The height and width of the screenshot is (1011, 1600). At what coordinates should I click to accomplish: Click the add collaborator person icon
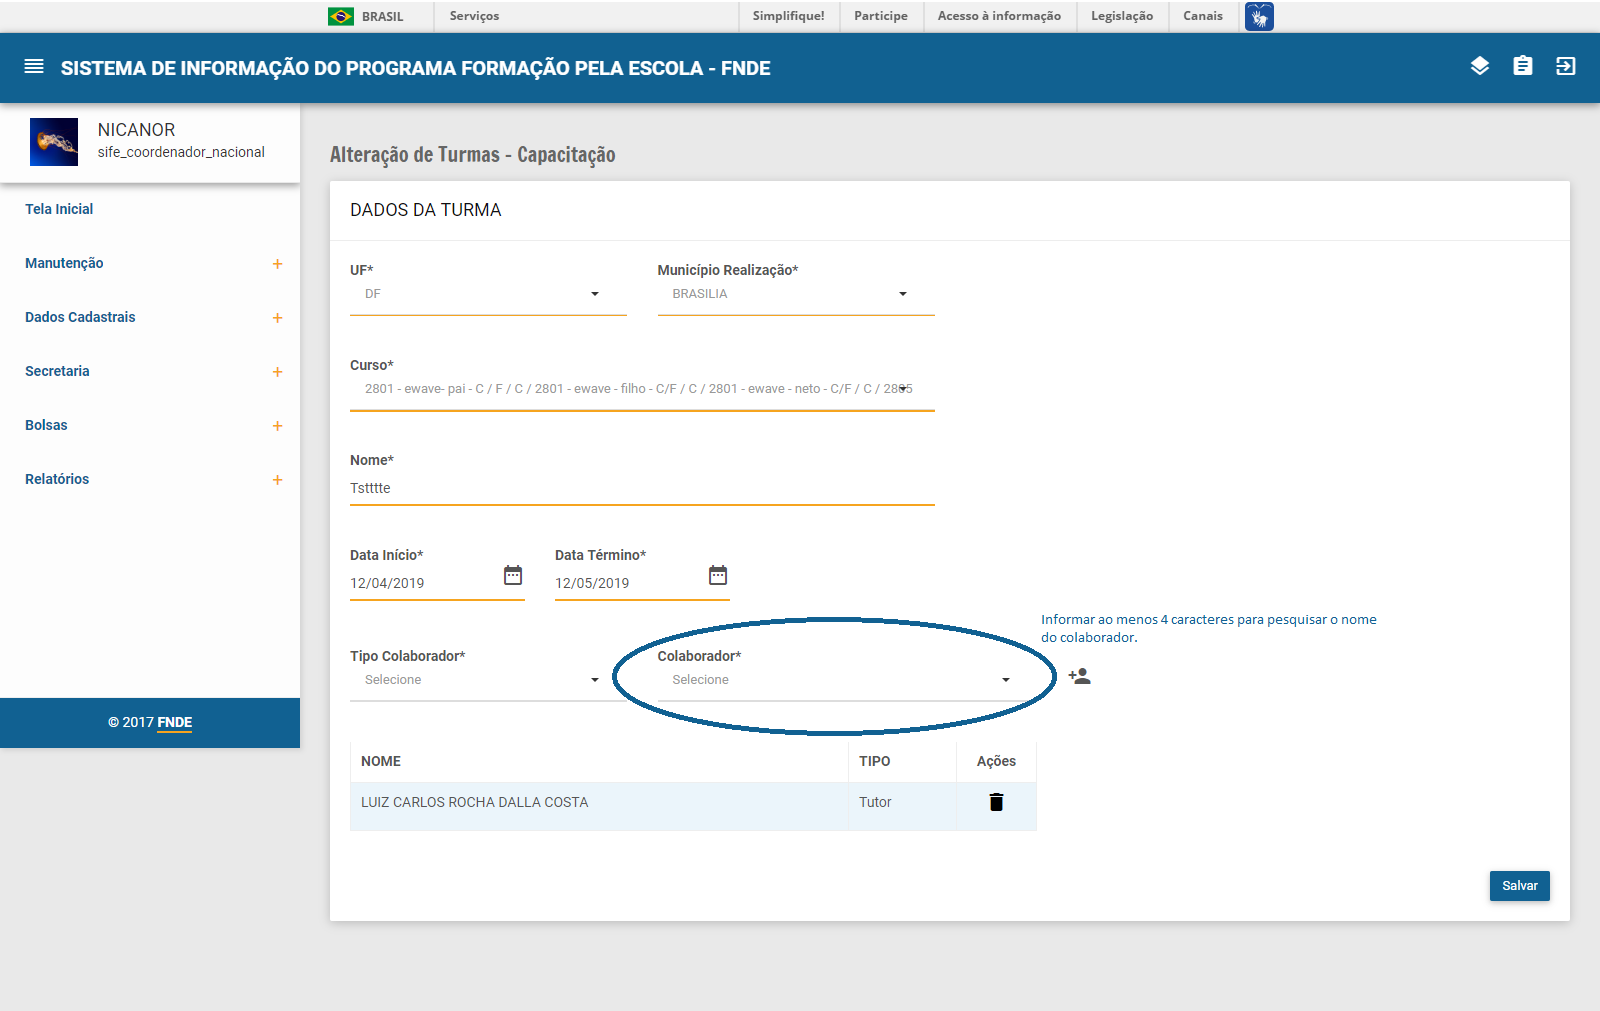click(1079, 676)
